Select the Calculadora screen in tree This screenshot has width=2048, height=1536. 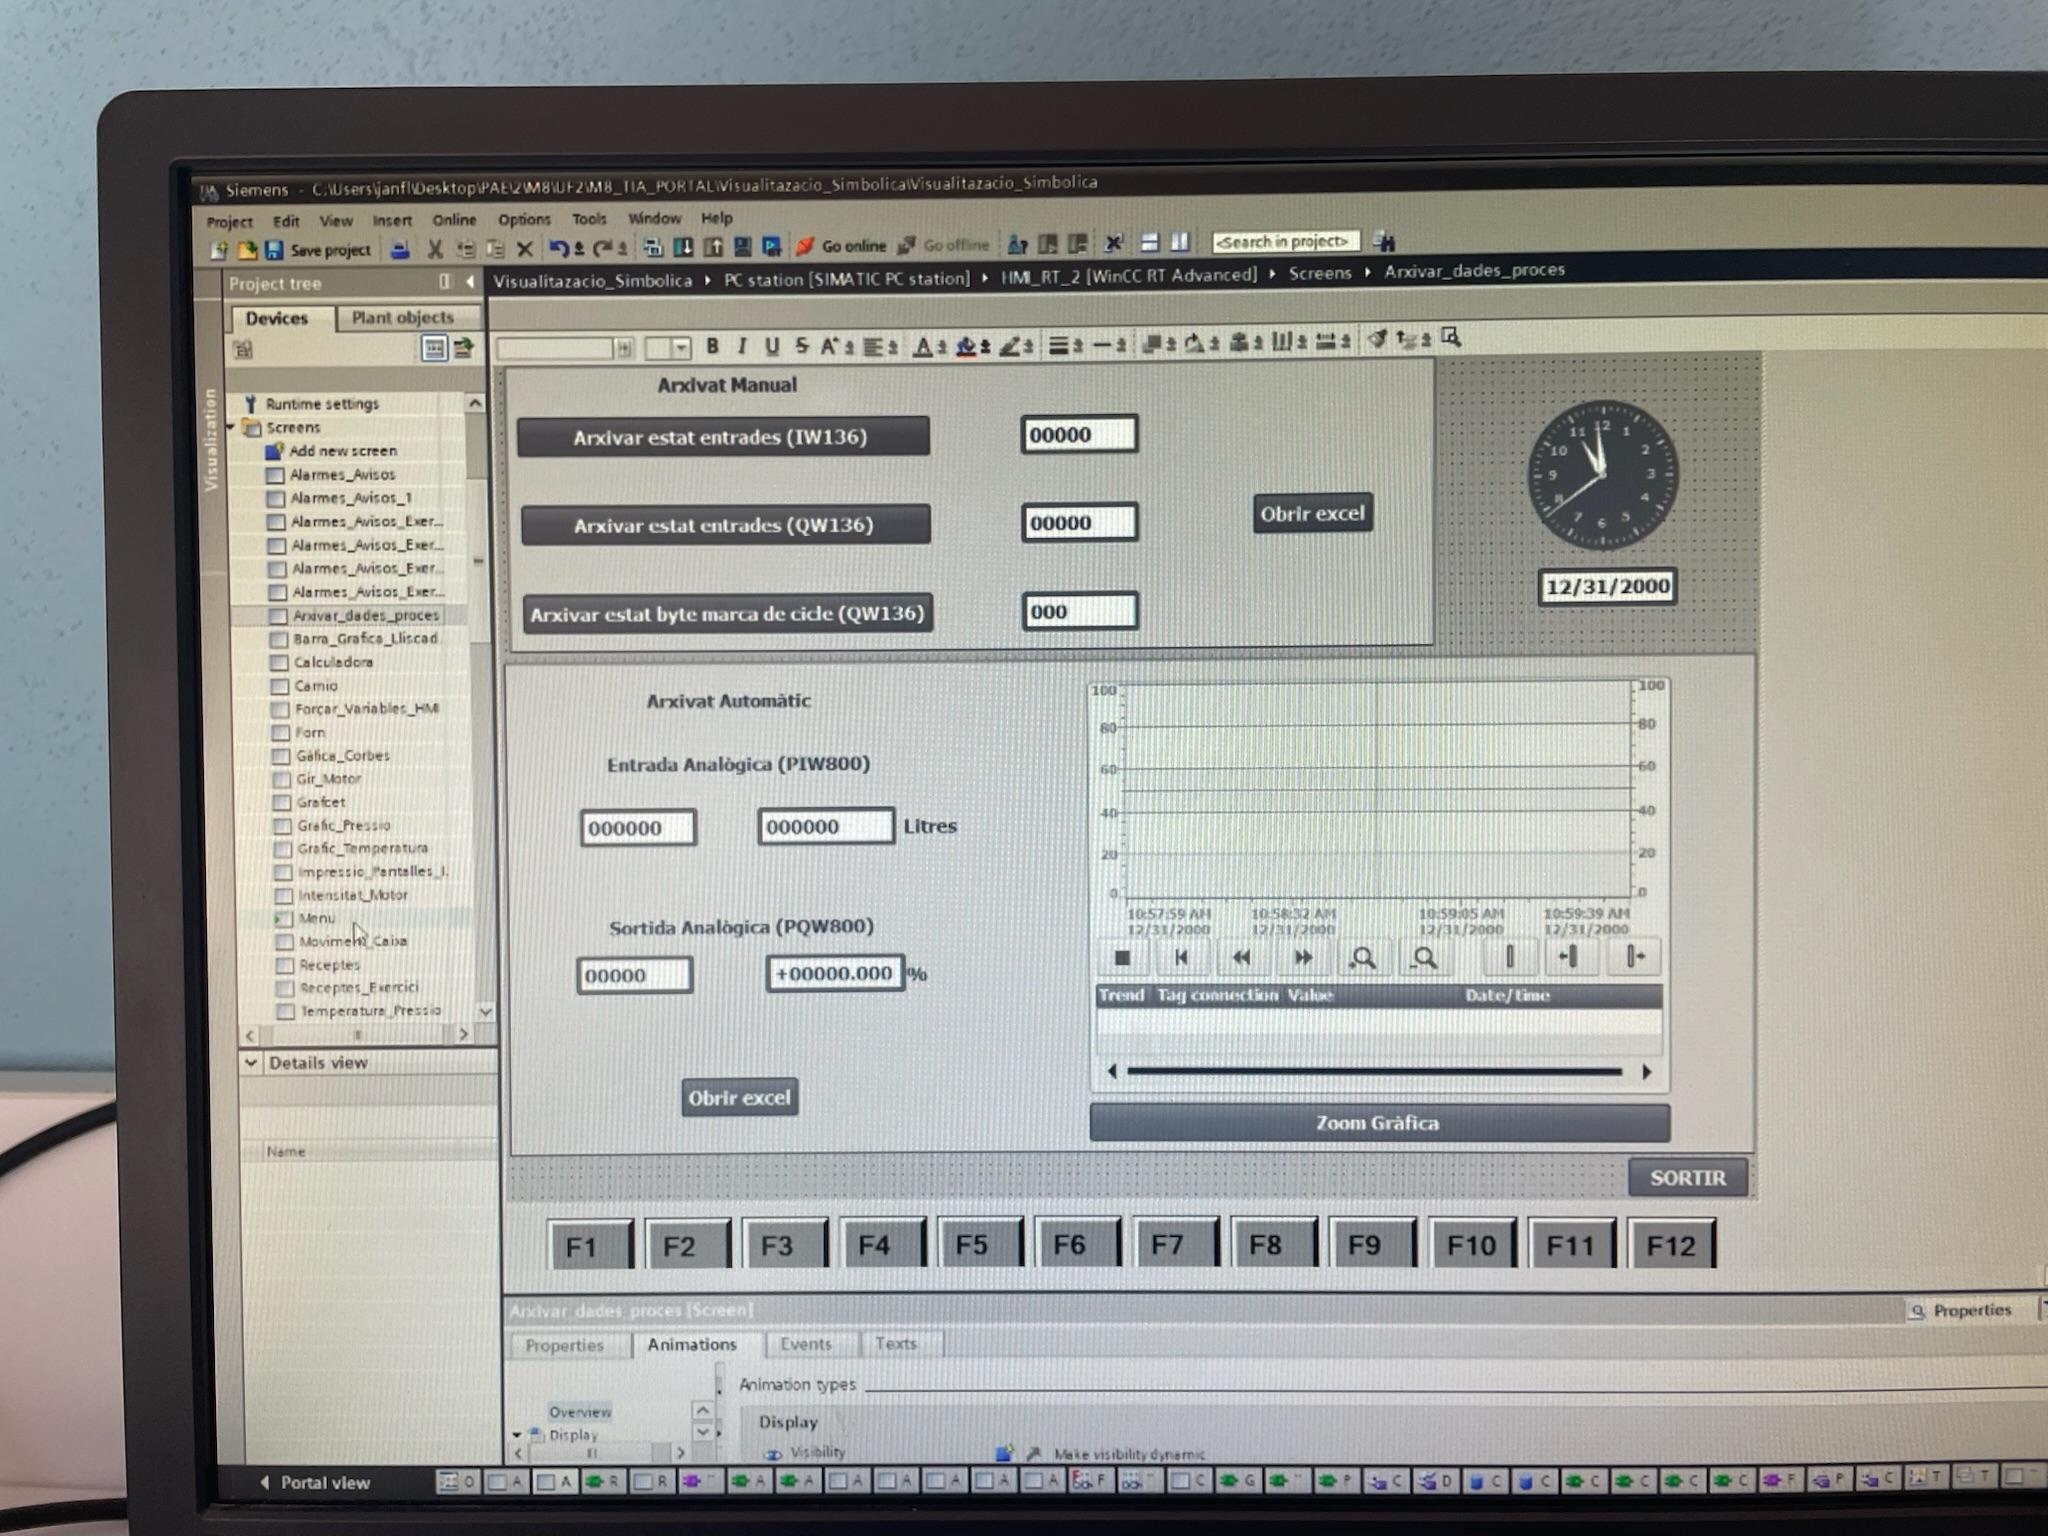(333, 662)
